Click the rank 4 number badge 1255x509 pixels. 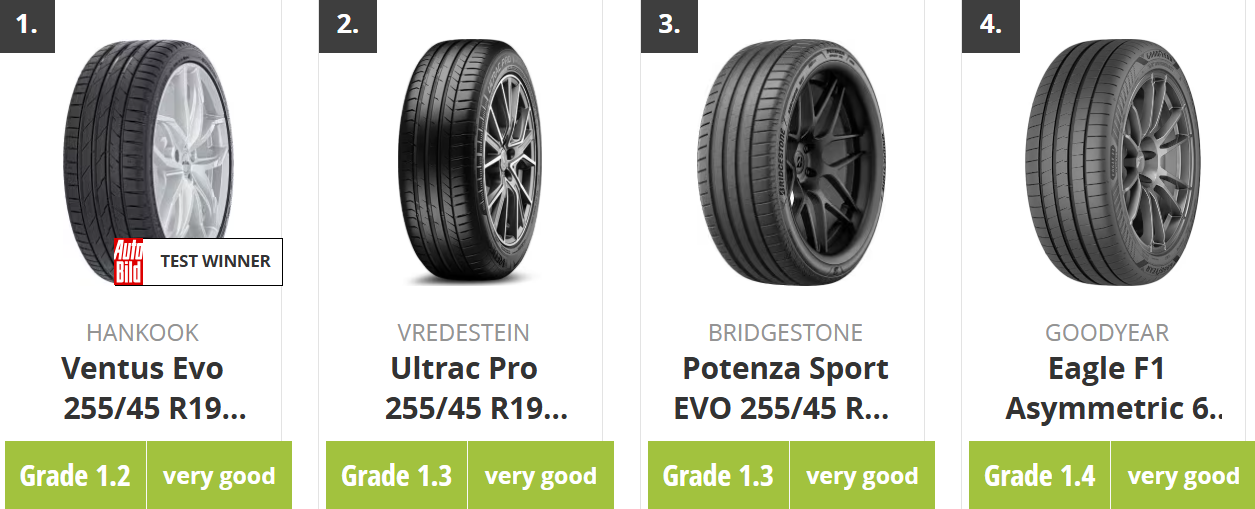[990, 25]
